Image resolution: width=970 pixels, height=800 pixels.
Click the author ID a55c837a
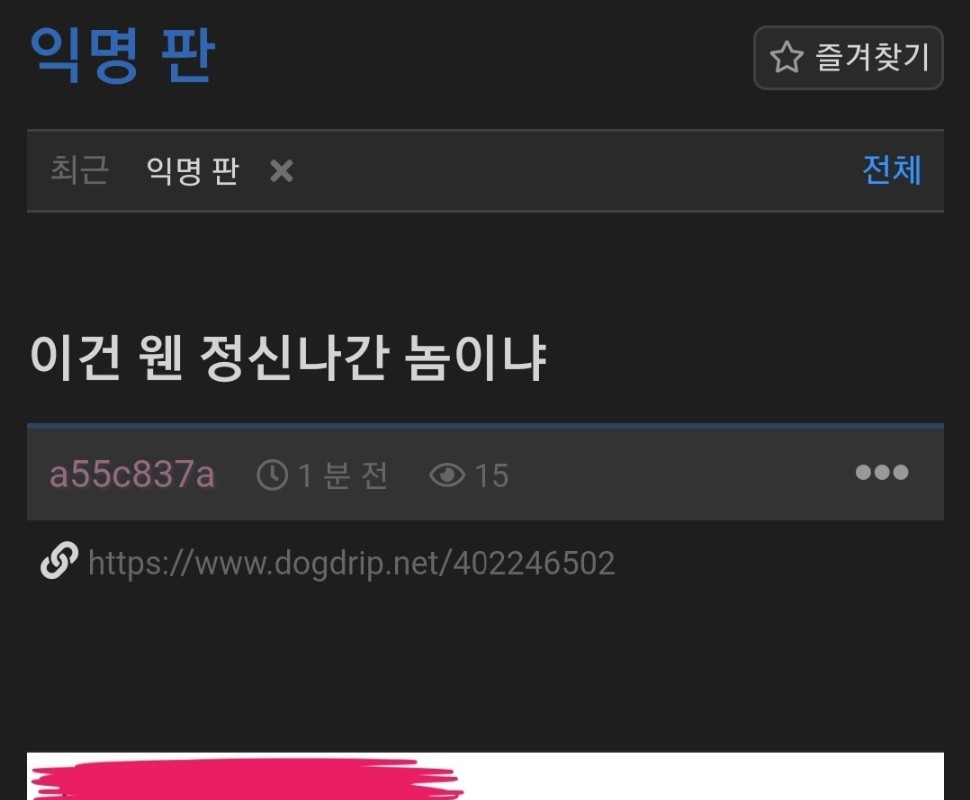132,475
